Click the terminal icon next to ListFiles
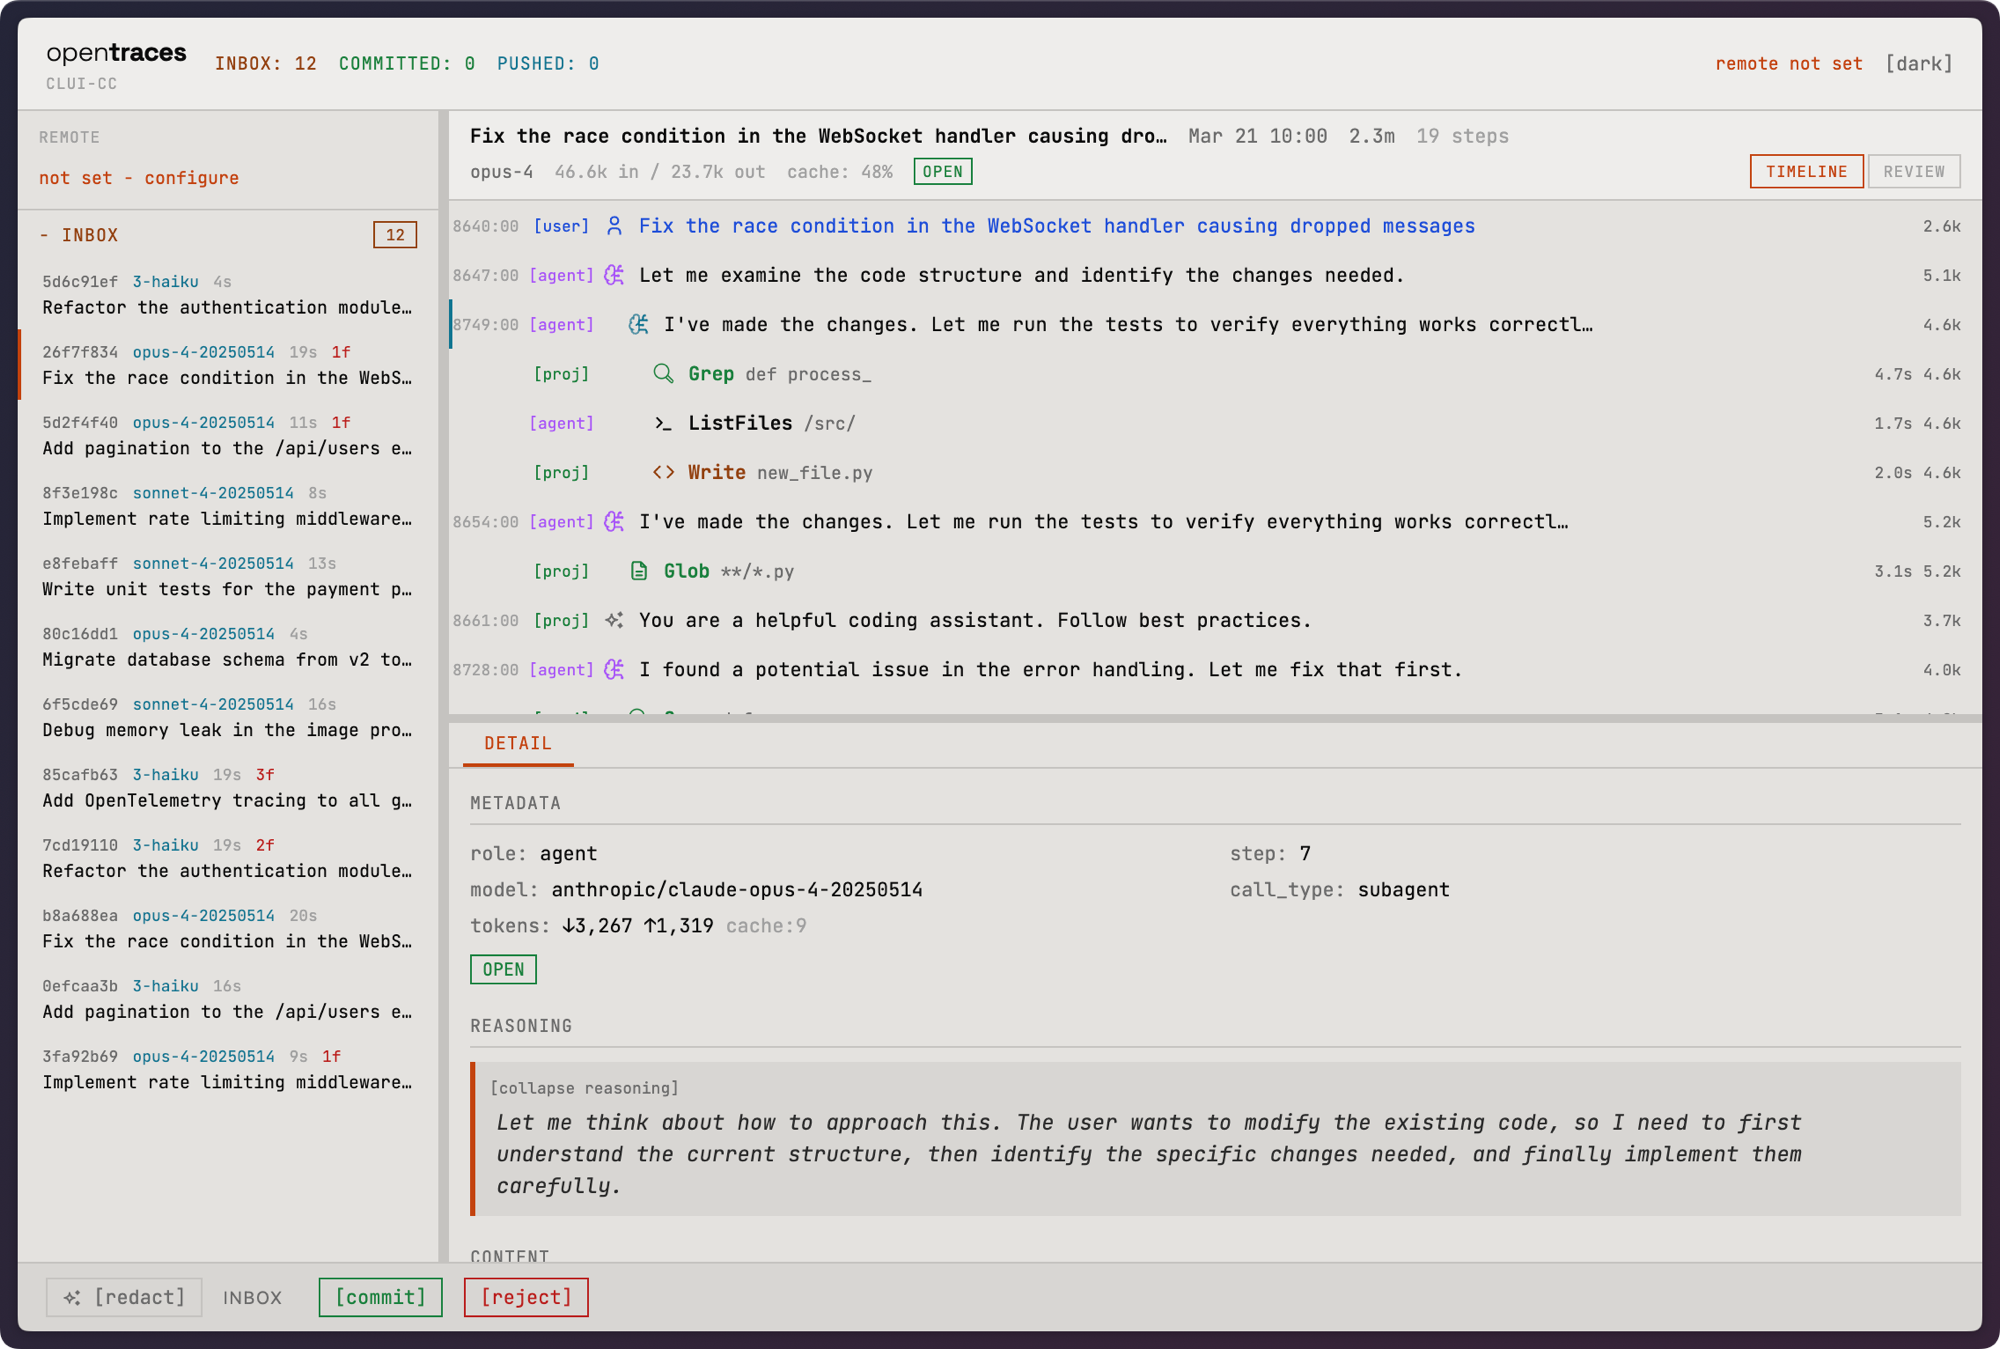Image resolution: width=2000 pixels, height=1349 pixels. coord(663,423)
